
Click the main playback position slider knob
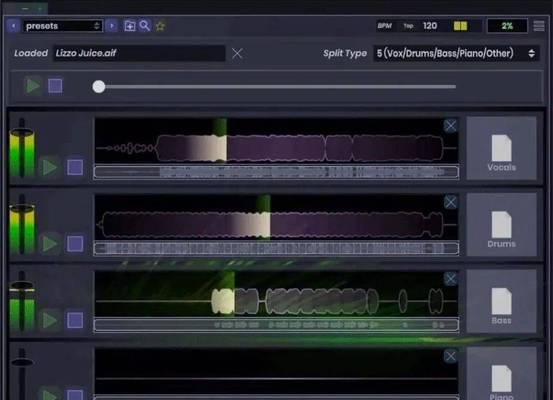tap(99, 86)
